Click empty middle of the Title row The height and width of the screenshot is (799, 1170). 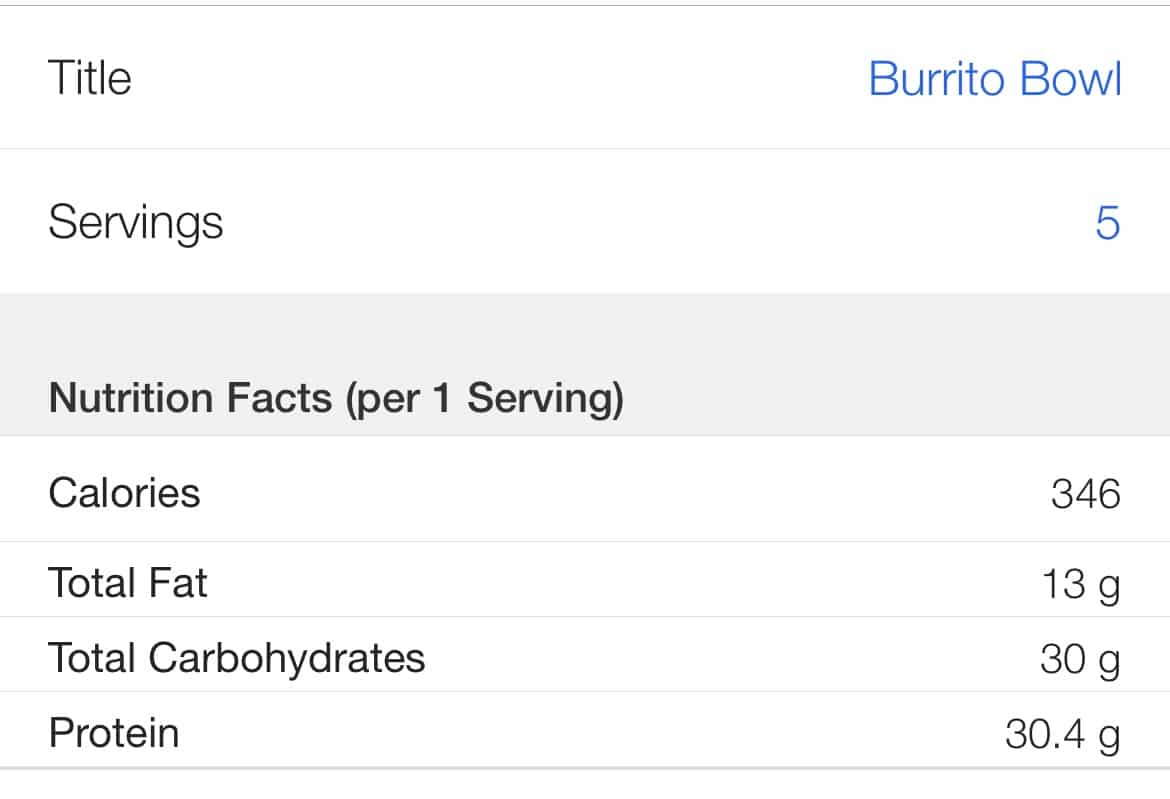click(500, 79)
